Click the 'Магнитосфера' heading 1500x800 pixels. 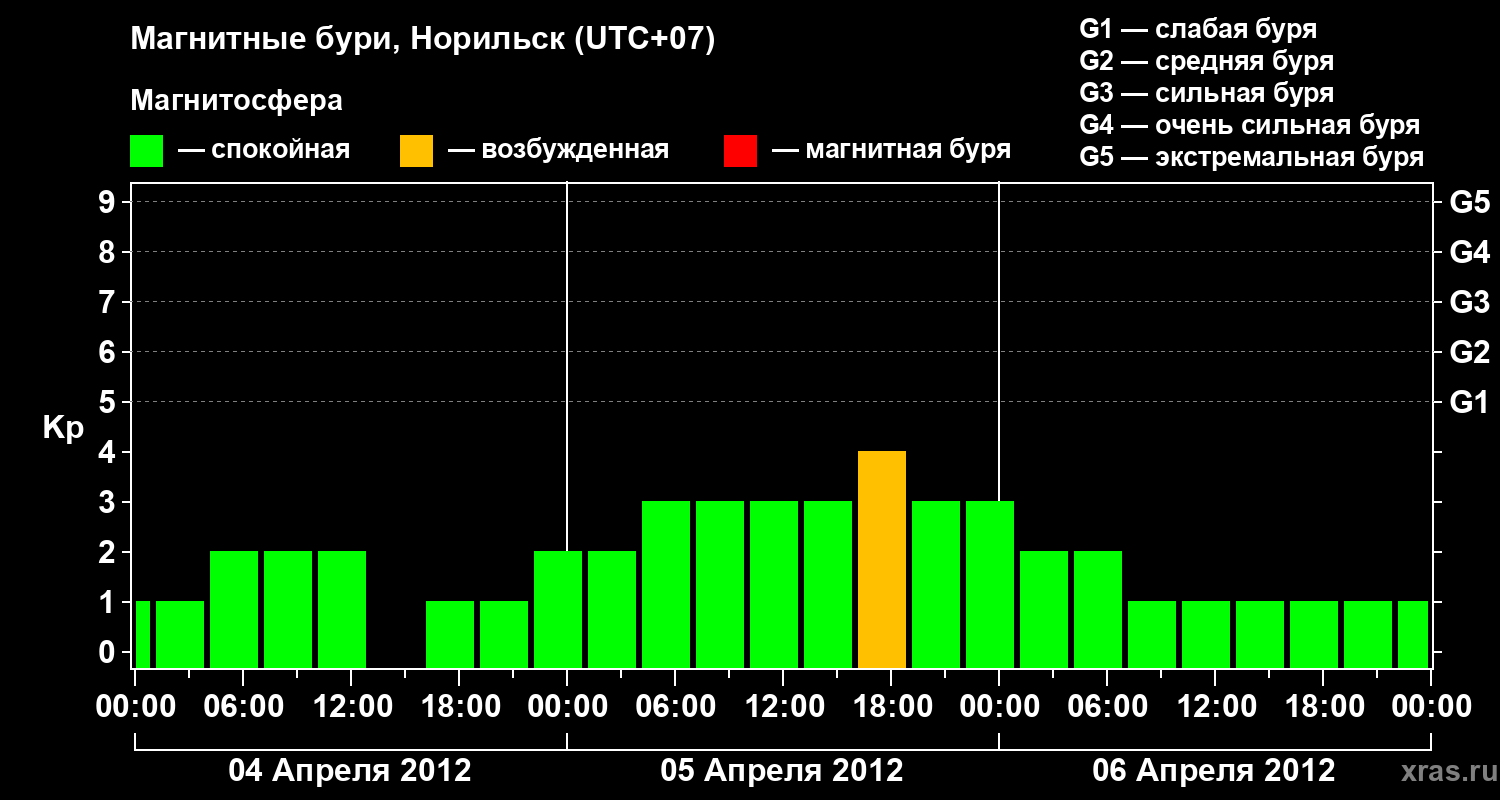pyautogui.click(x=236, y=101)
